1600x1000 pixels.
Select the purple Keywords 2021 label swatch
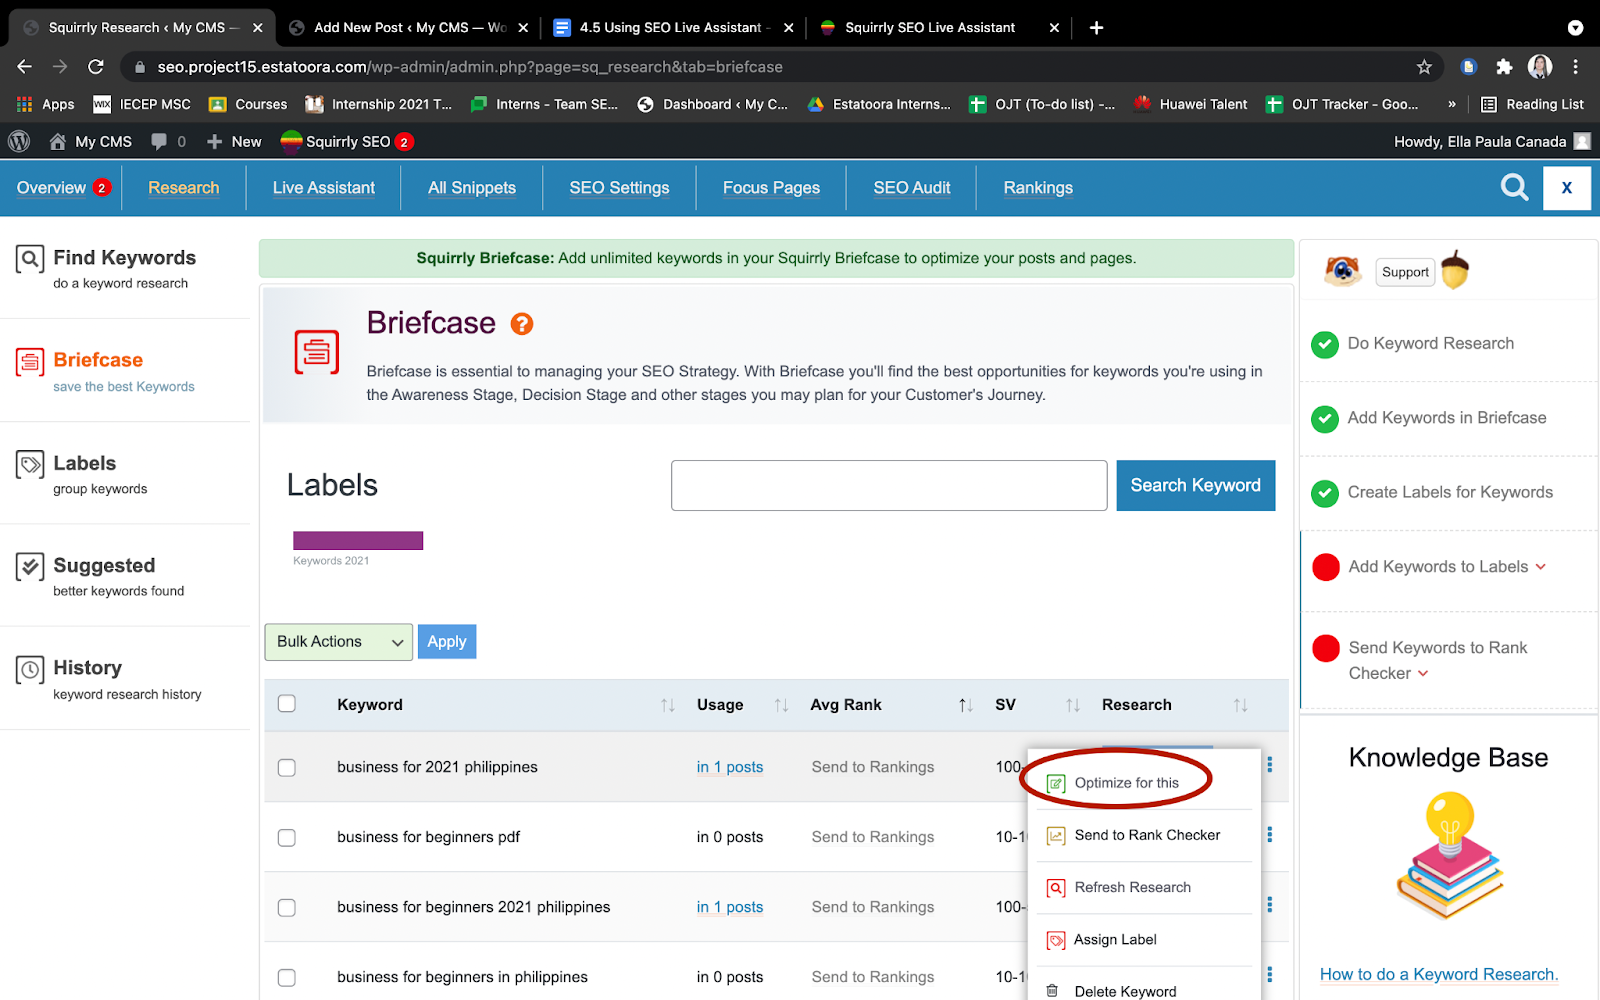[358, 541]
